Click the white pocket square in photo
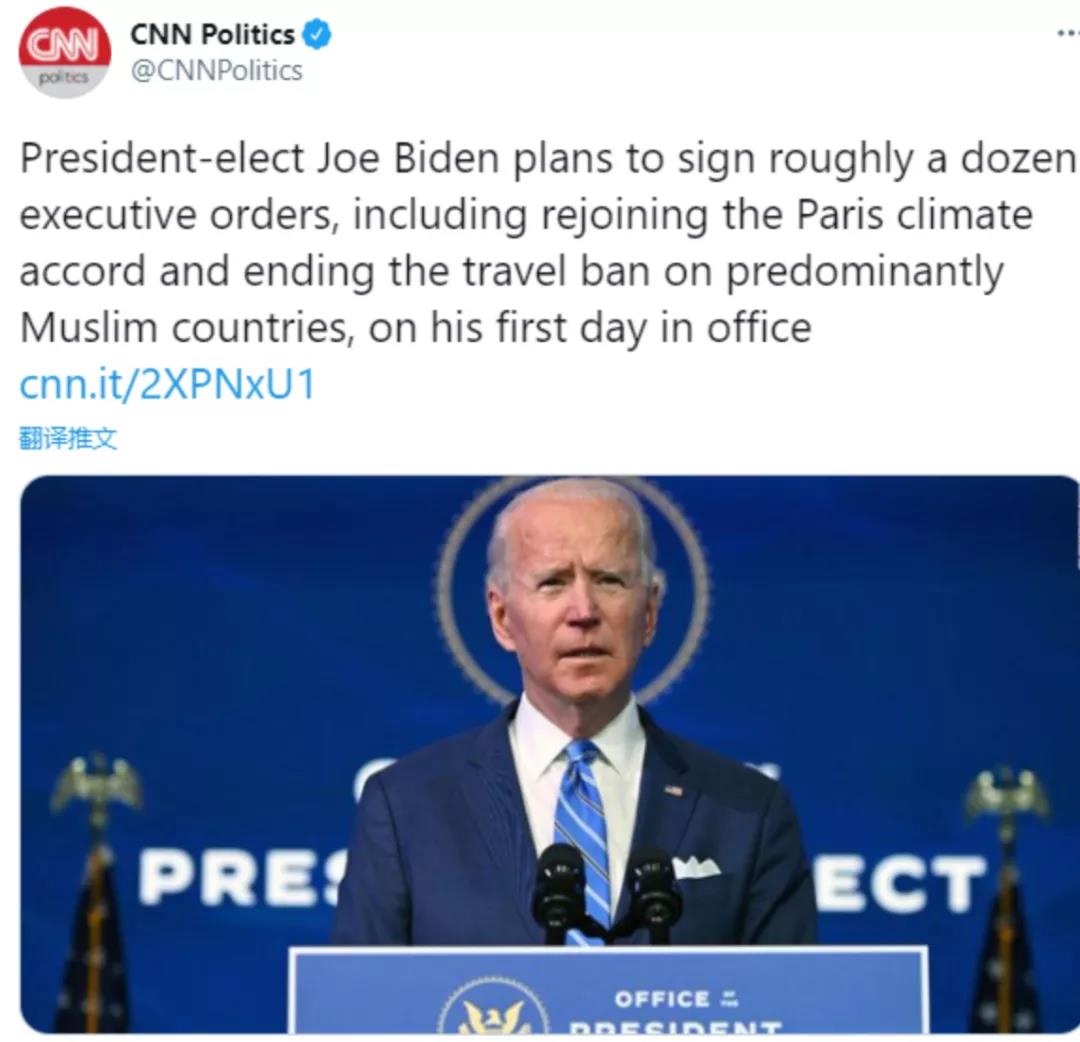 pos(696,866)
